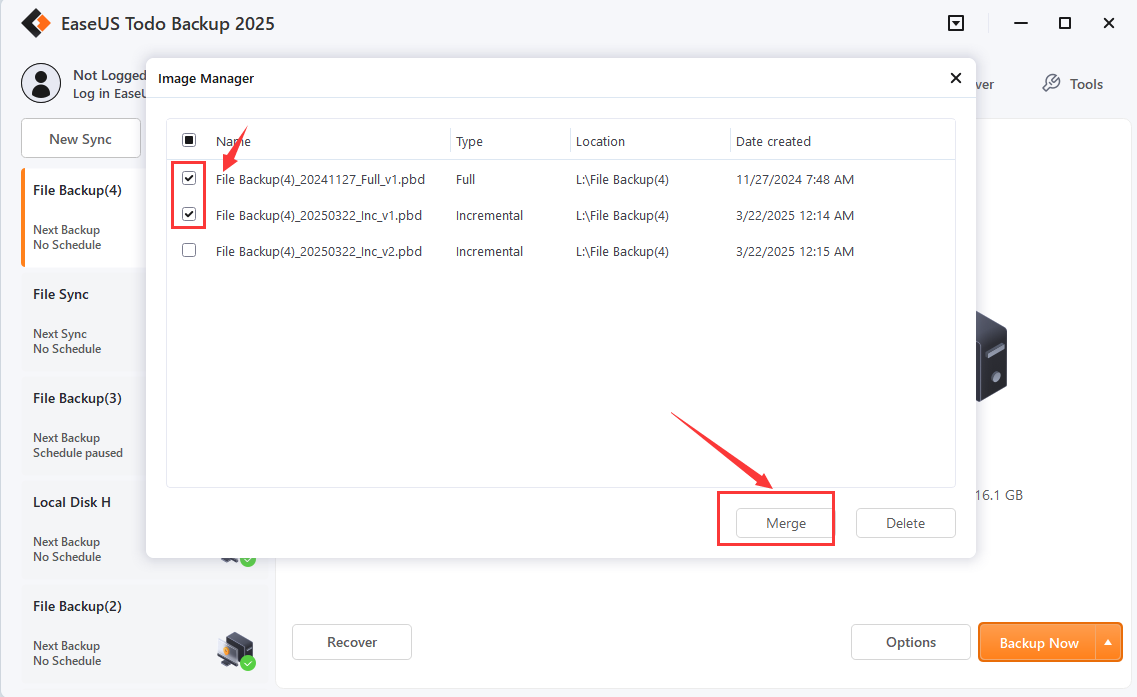The image size is (1137, 697).
Task: Click the user account avatar icon
Action: [x=41, y=83]
